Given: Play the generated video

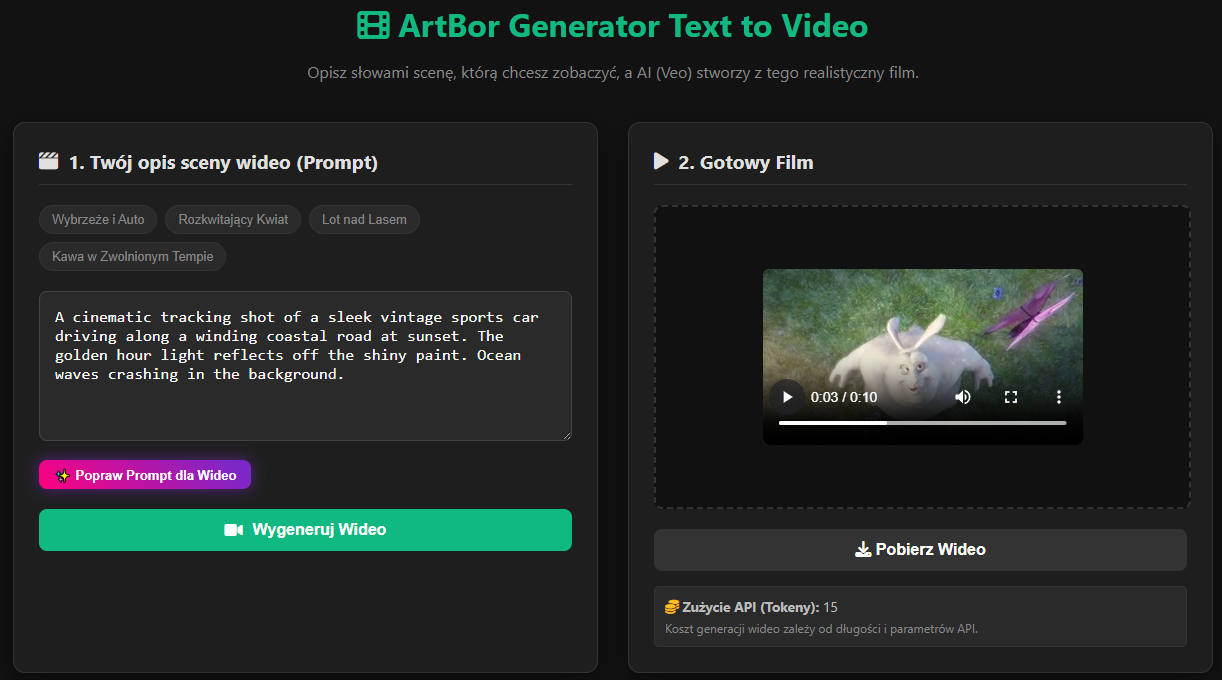Looking at the screenshot, I should coord(787,397).
